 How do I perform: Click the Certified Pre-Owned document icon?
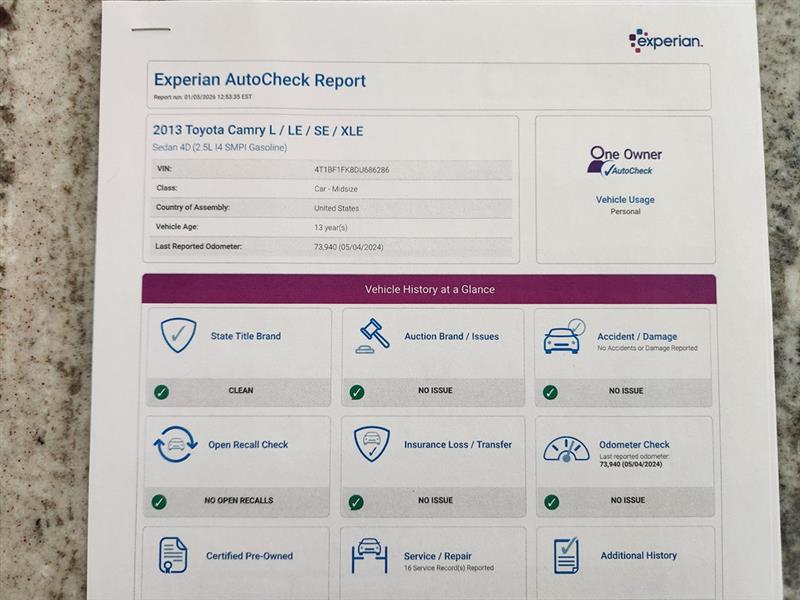pos(173,555)
